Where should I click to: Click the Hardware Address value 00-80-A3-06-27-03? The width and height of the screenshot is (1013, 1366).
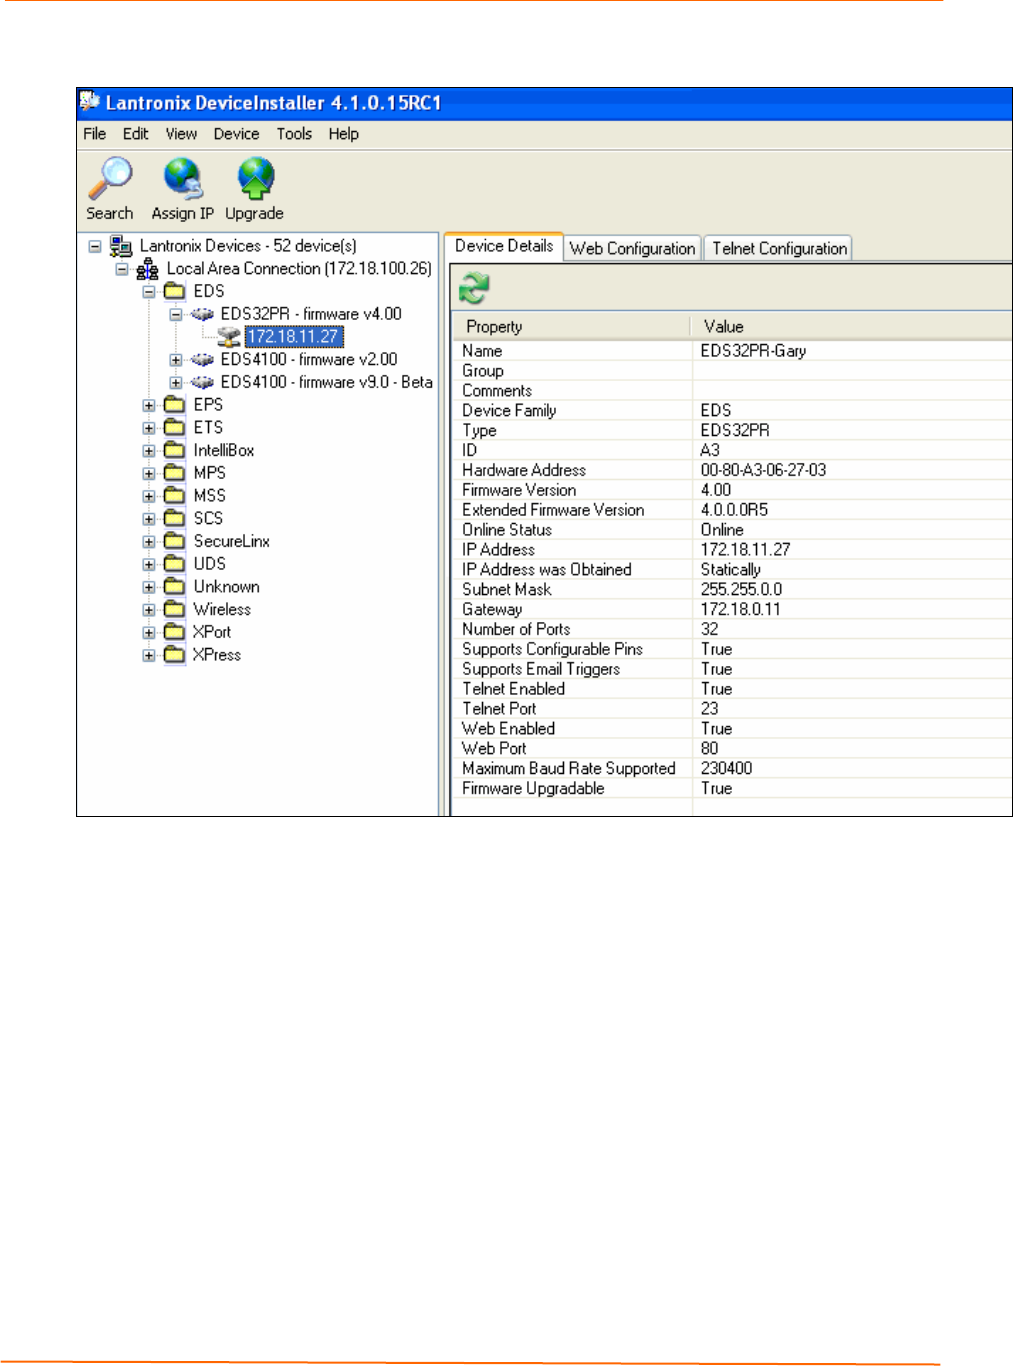click(763, 470)
